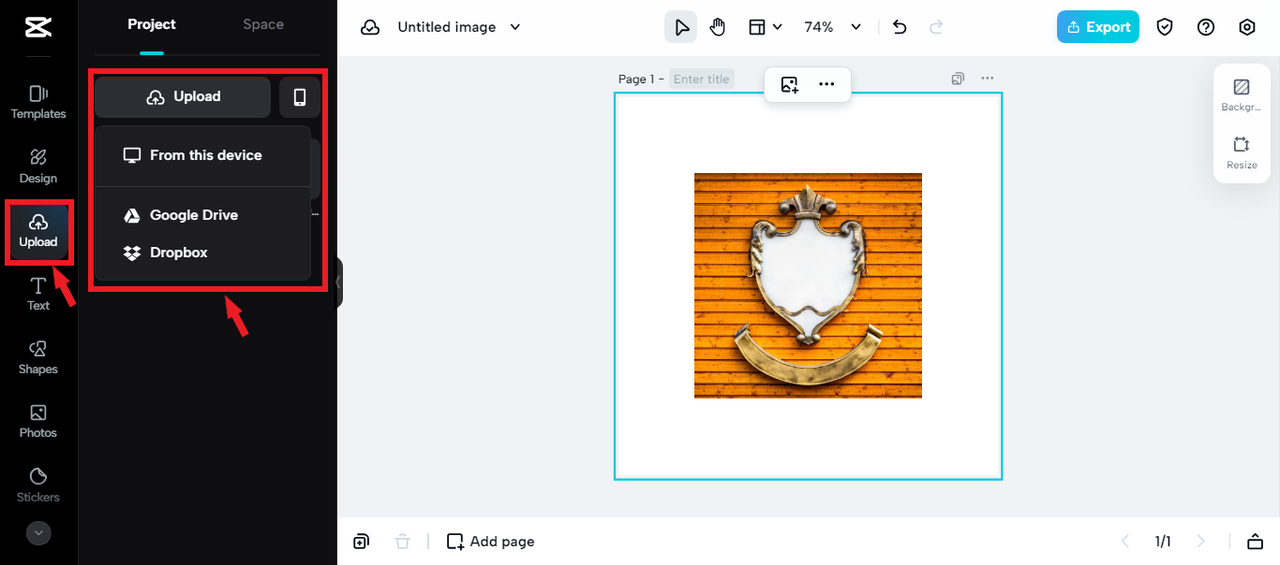Screen dimensions: 1280x565
Task: Expand more sidebar tools with down-chevron circle
Action: click(38, 533)
